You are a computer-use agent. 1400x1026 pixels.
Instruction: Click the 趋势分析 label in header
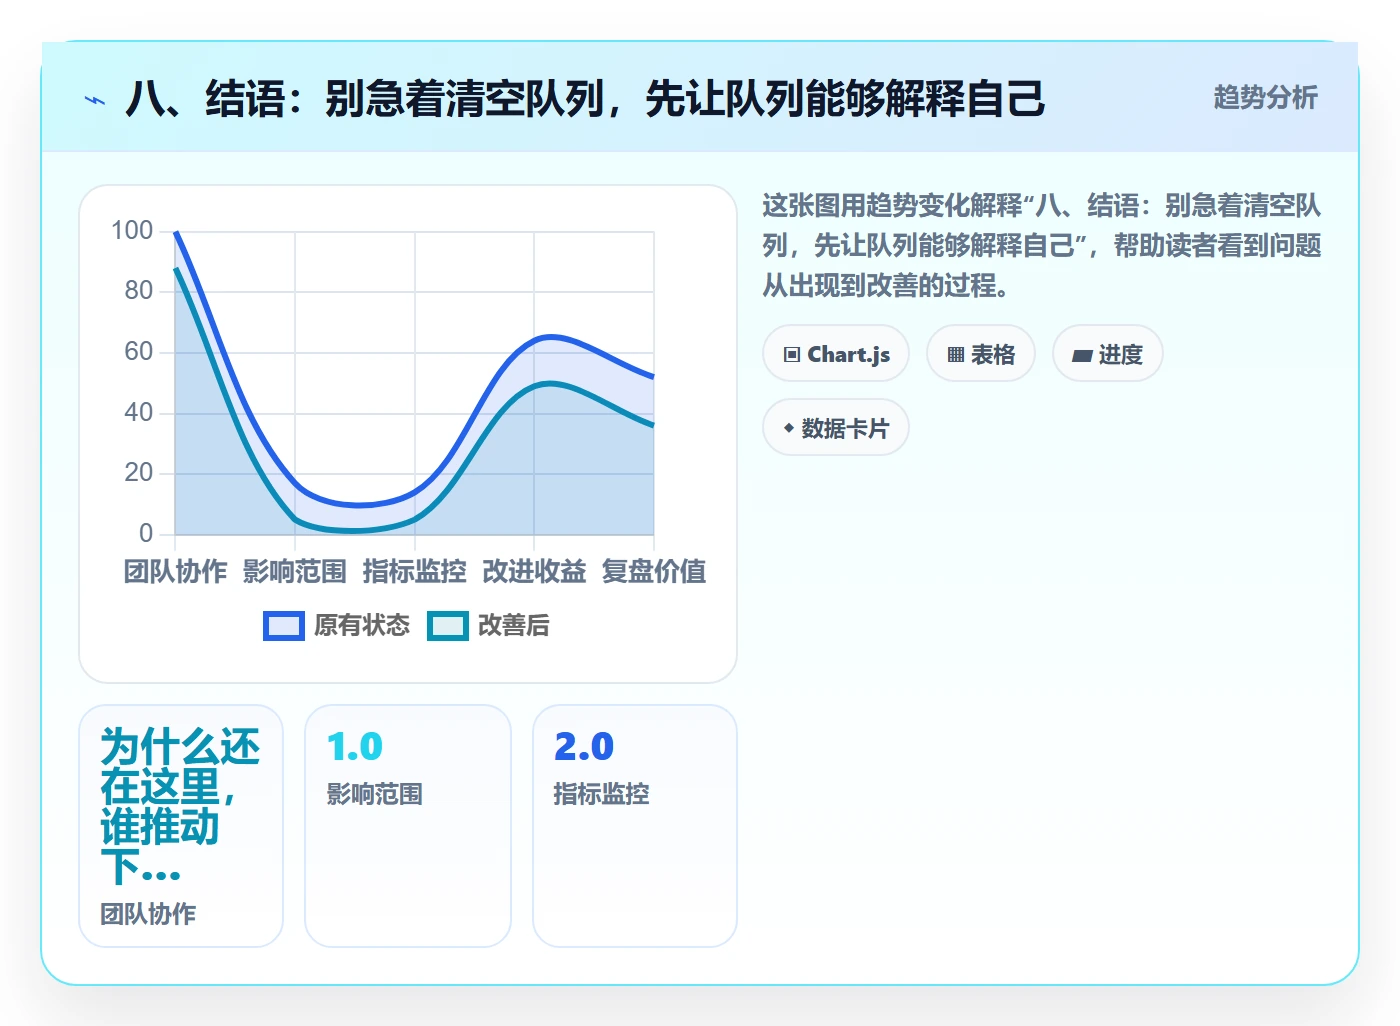(1265, 98)
